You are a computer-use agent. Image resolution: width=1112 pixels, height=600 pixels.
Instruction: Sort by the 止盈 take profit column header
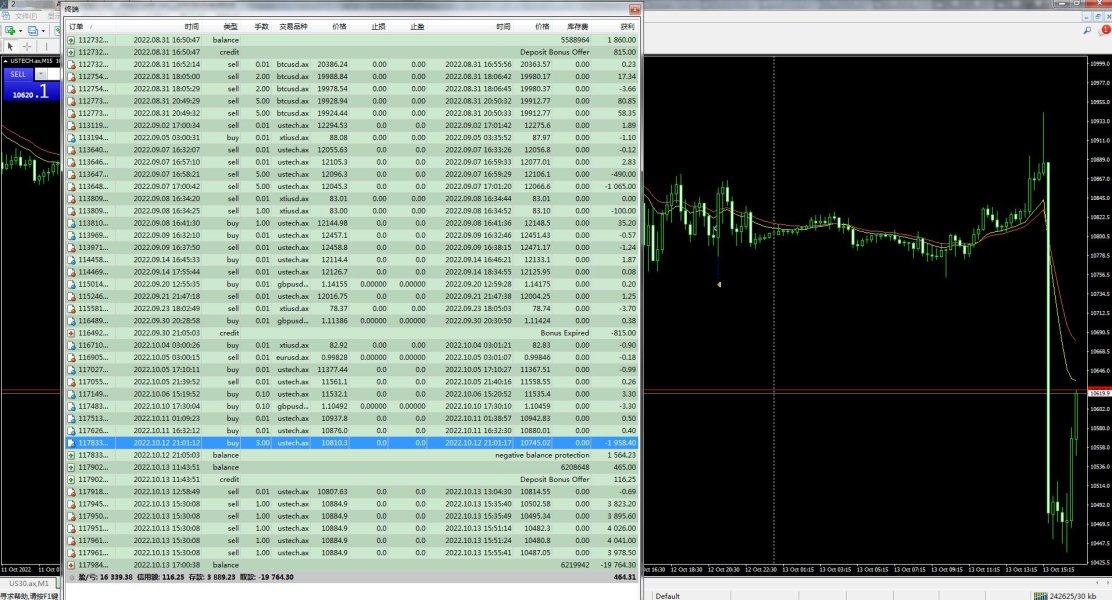click(417, 26)
